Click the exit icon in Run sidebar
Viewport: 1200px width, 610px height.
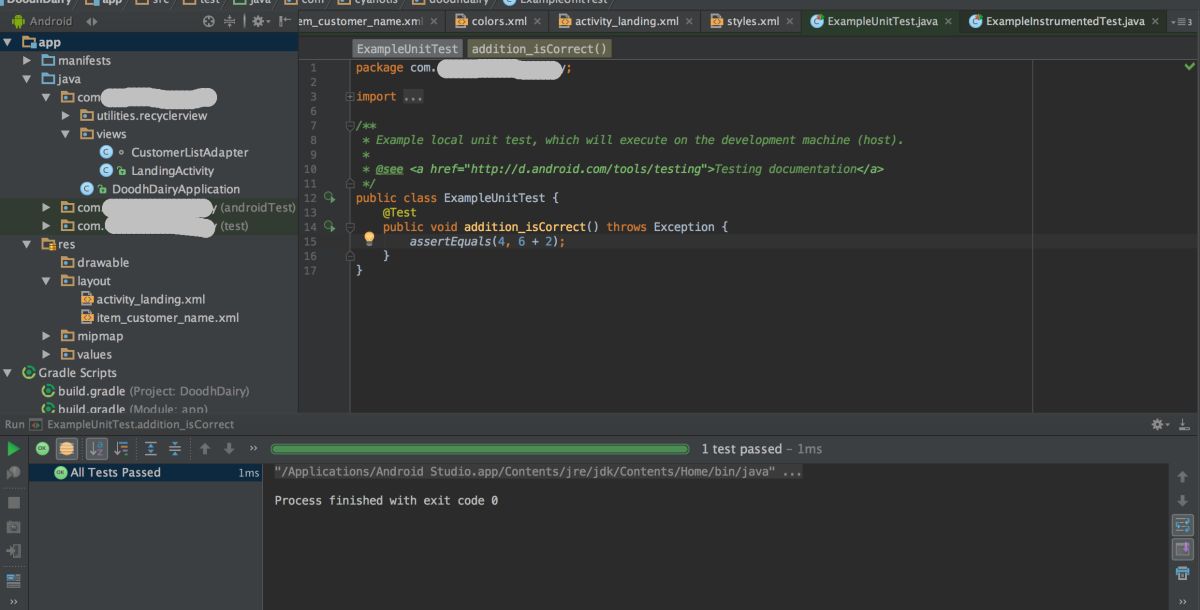pos(13,551)
